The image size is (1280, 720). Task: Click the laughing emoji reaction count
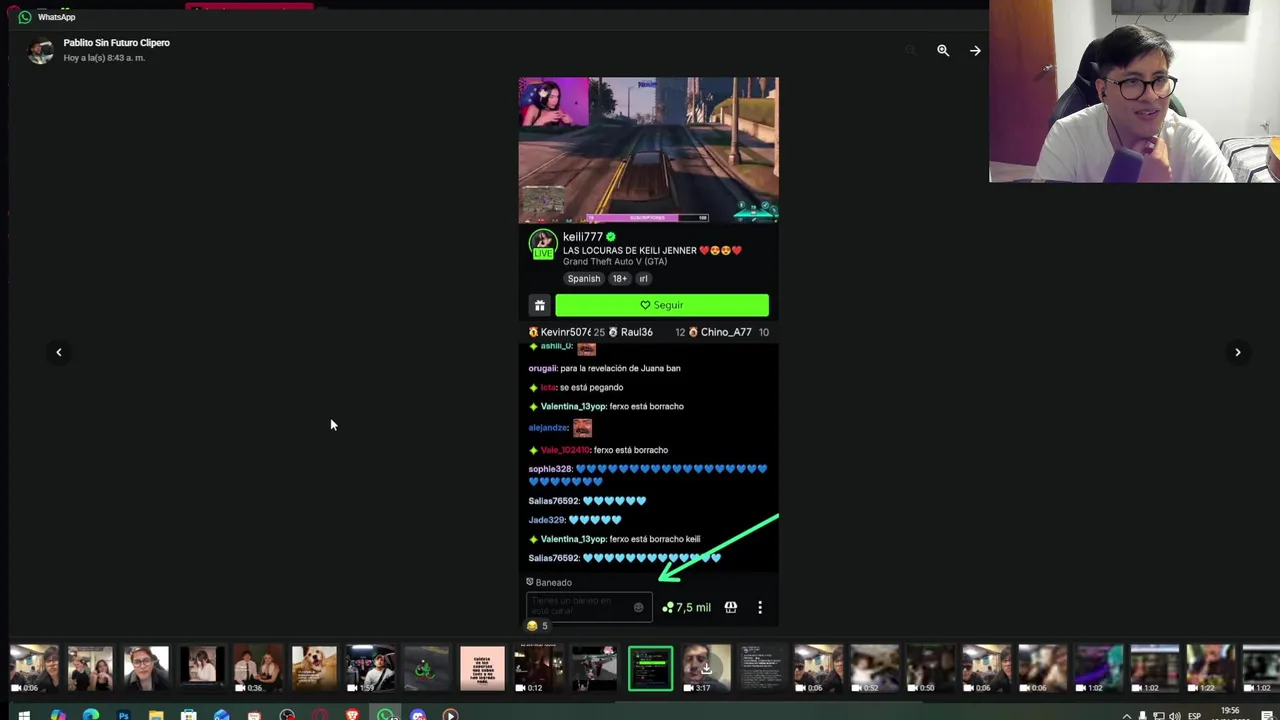tap(538, 626)
